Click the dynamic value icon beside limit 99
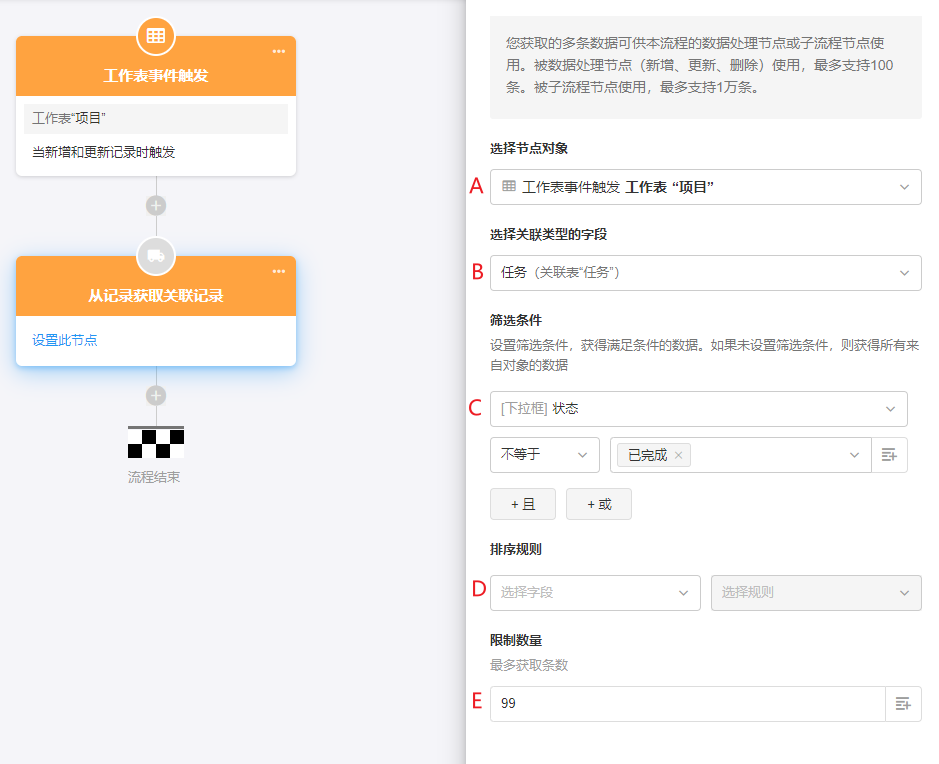 (x=903, y=704)
